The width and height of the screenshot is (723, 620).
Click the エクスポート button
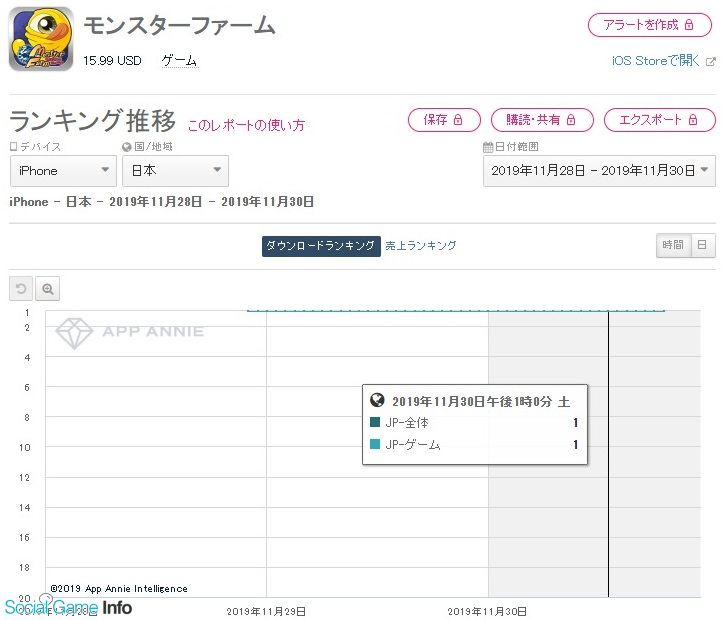click(659, 120)
